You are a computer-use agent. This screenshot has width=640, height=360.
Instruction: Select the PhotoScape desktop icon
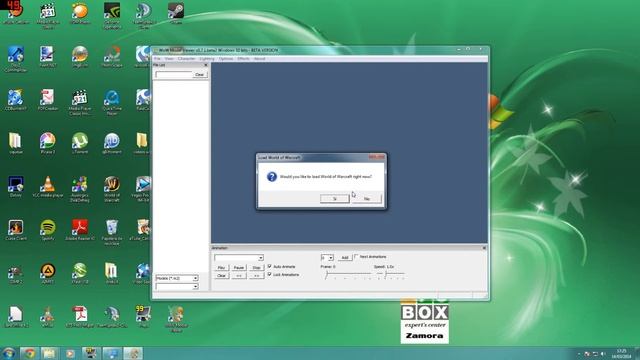tap(111, 57)
